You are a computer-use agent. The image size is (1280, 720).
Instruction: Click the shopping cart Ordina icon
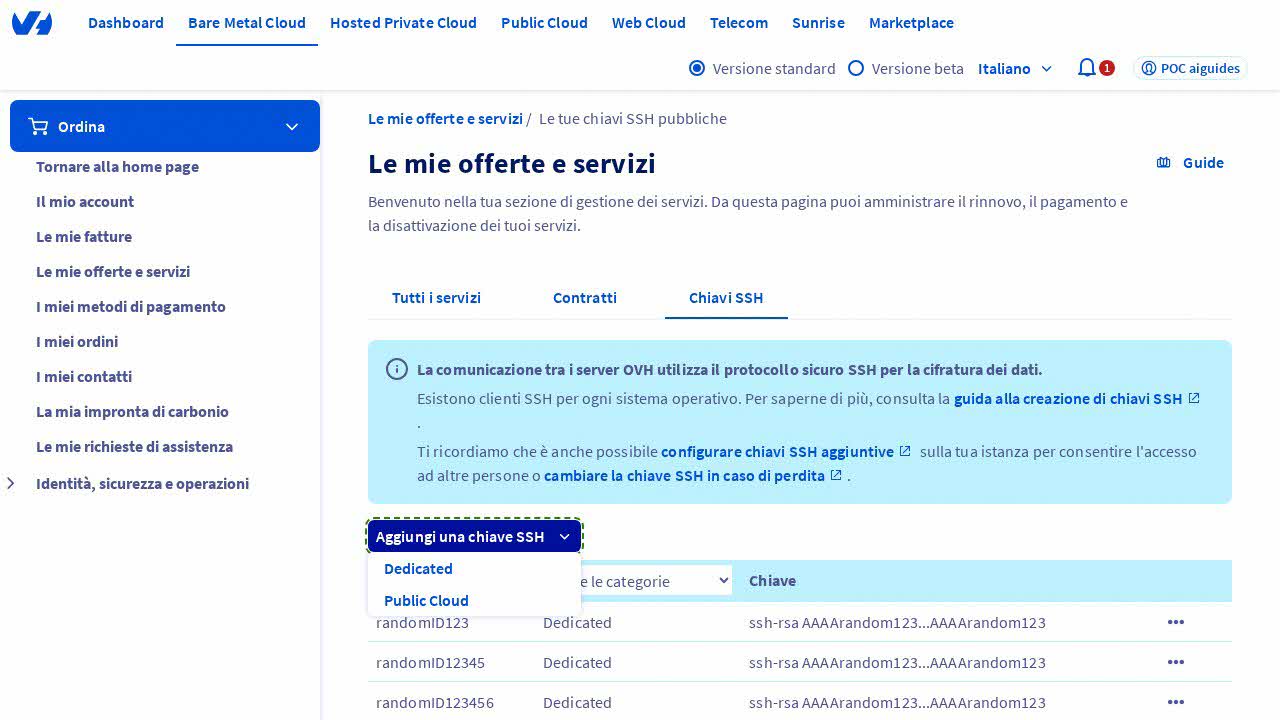[39, 126]
